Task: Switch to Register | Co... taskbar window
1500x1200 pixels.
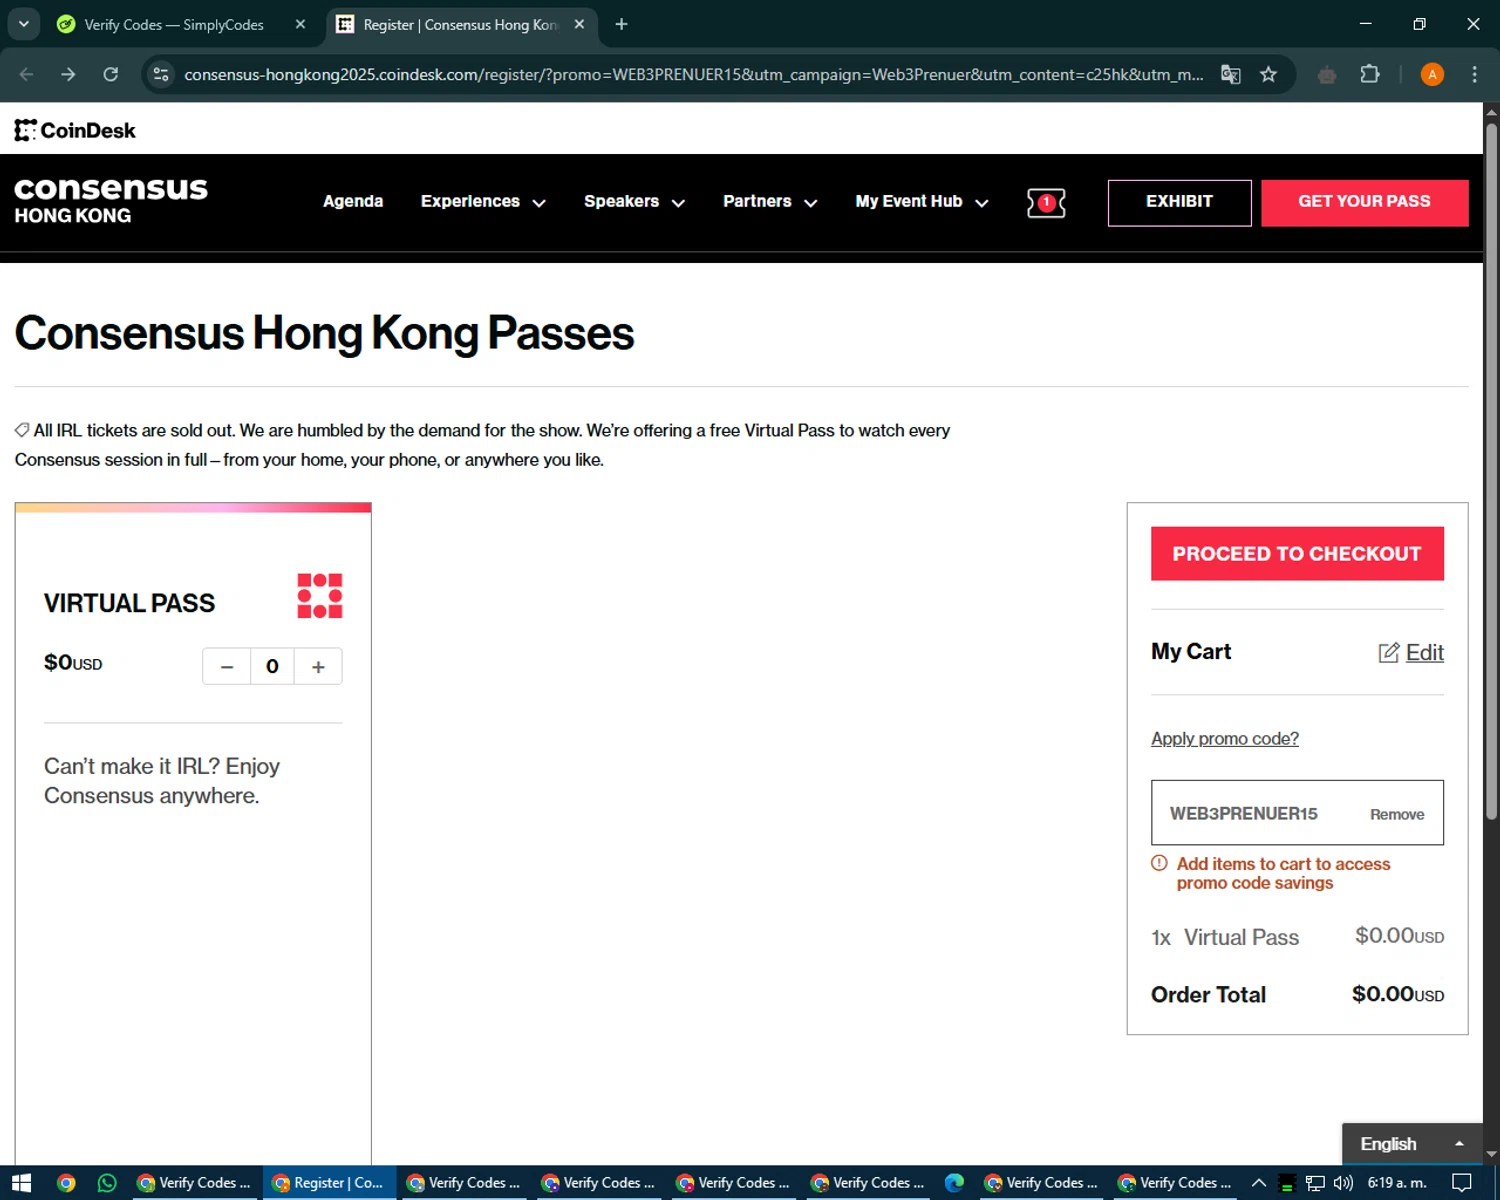Action: (329, 1183)
